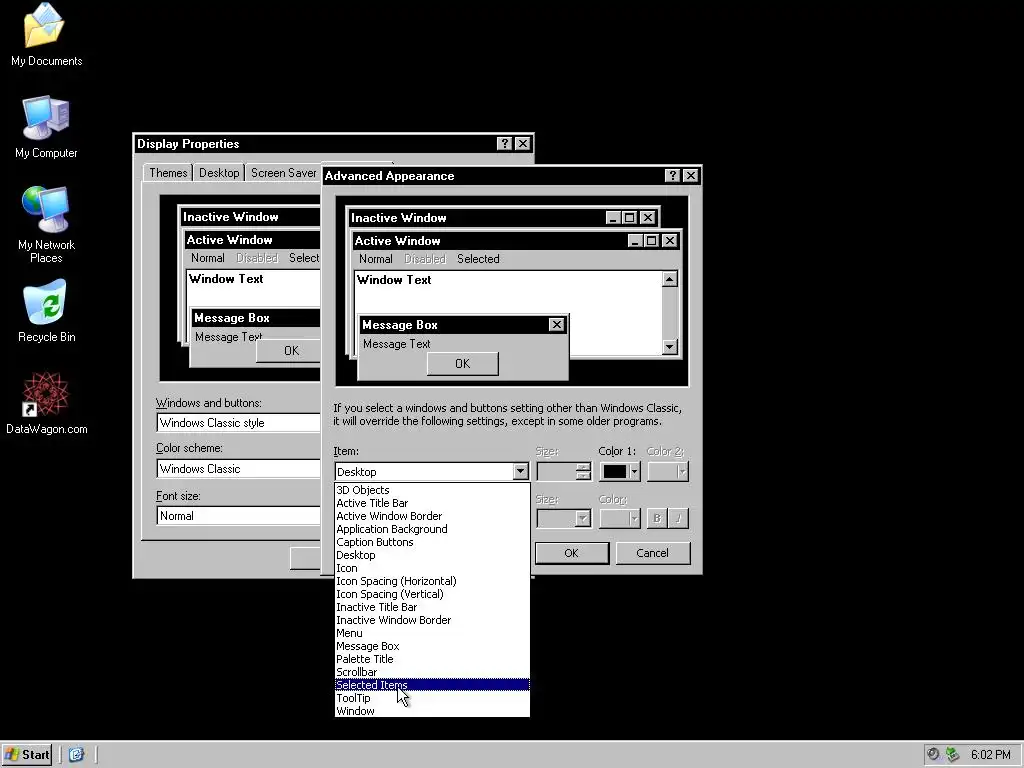The image size is (1024, 768).
Task: Choose Inactive Window Border entry
Action: tap(432, 620)
